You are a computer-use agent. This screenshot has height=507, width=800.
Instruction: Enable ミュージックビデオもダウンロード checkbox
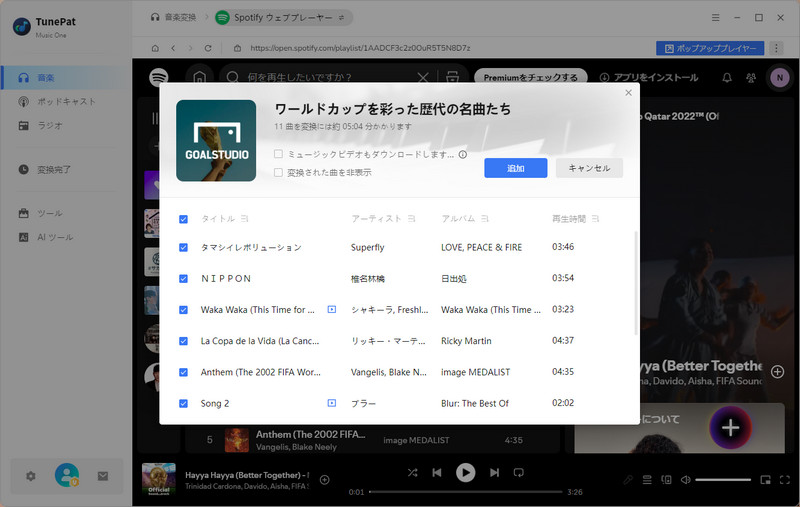278,154
